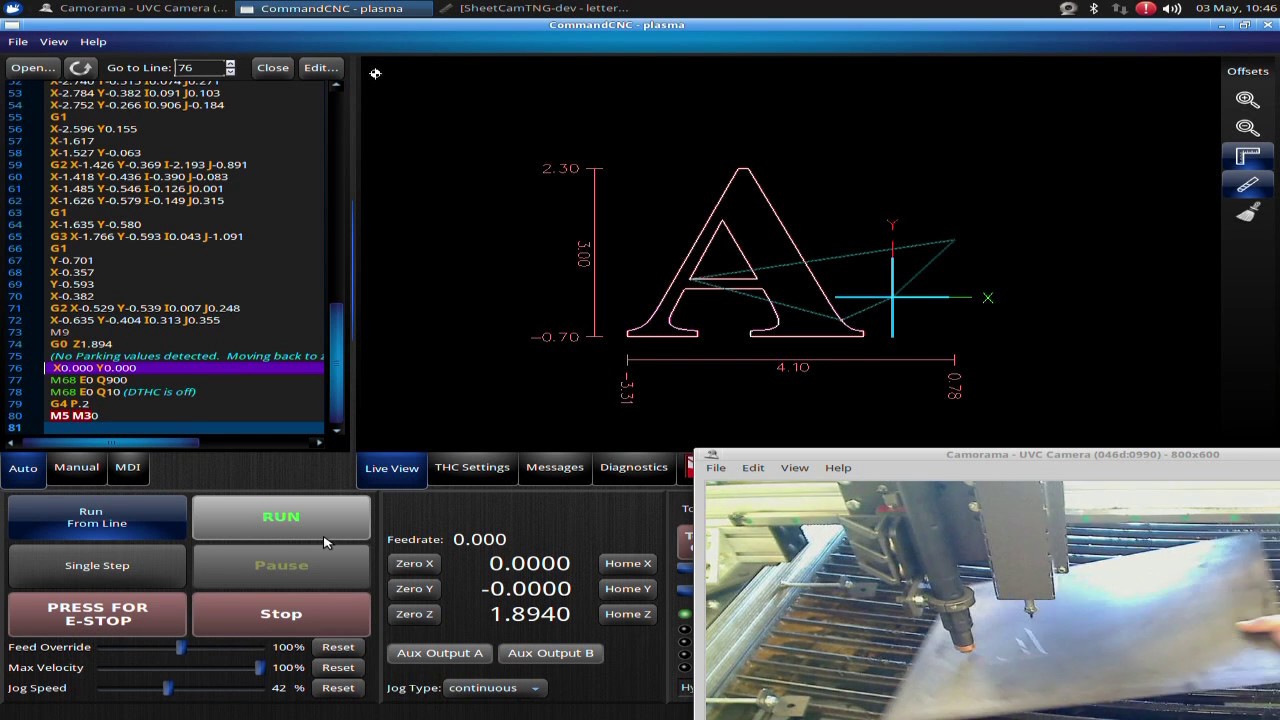Click the Zero X button
Screen dimensions: 1280x720
click(415, 564)
